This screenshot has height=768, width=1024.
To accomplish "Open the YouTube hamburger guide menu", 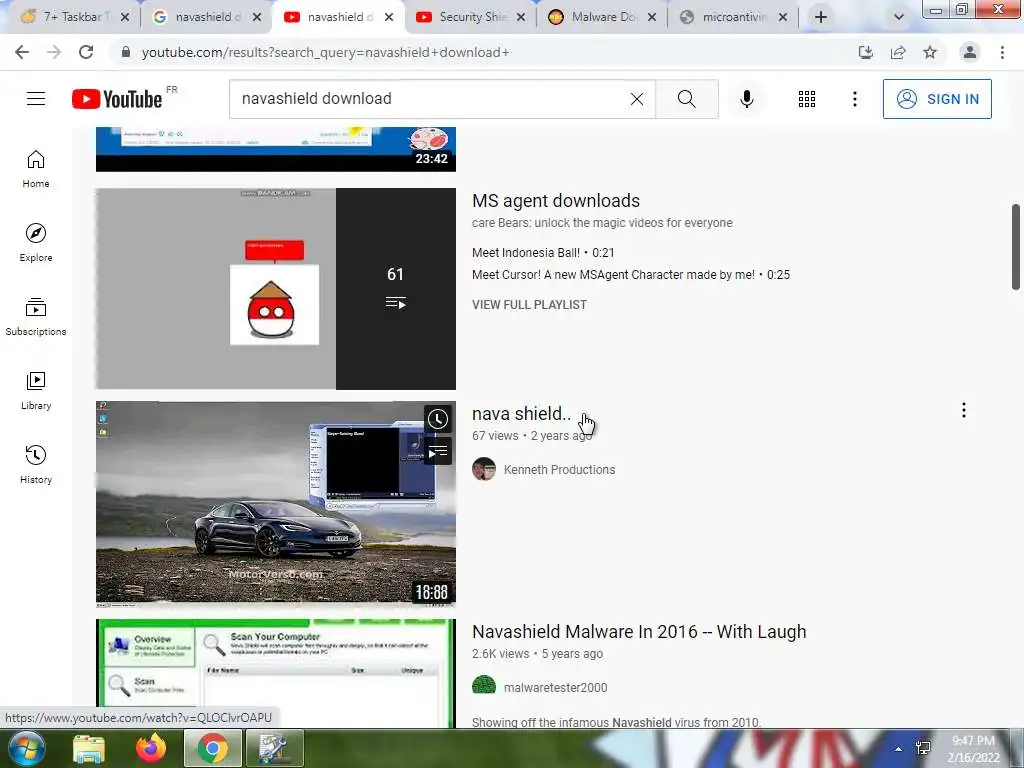I will click(x=36, y=99).
